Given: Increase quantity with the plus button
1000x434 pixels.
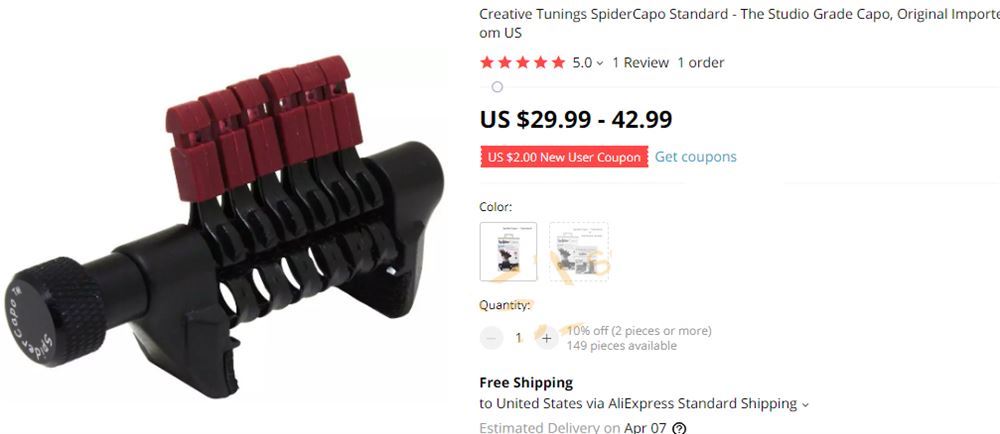Looking at the screenshot, I should point(546,338).
